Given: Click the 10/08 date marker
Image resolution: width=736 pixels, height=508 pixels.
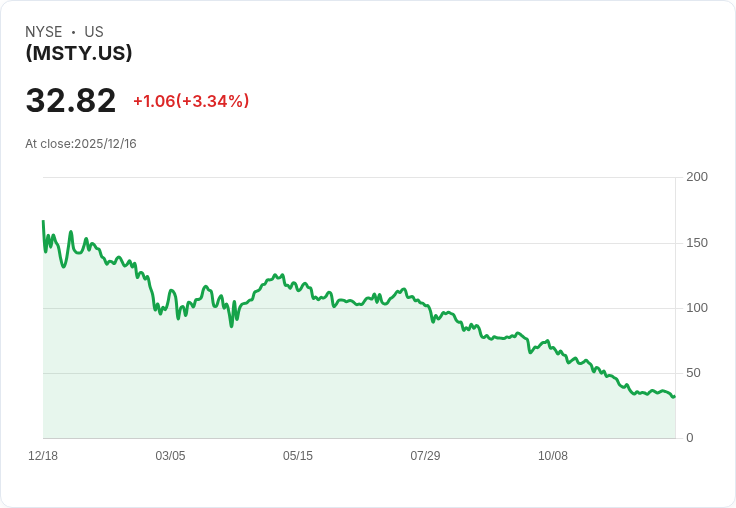Looking at the screenshot, I should point(553,456).
